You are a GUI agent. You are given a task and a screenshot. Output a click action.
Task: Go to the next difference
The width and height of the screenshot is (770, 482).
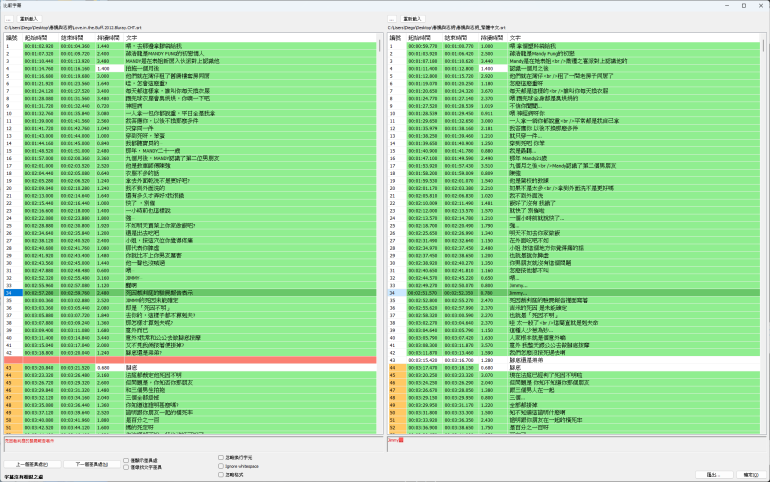tap(92, 464)
